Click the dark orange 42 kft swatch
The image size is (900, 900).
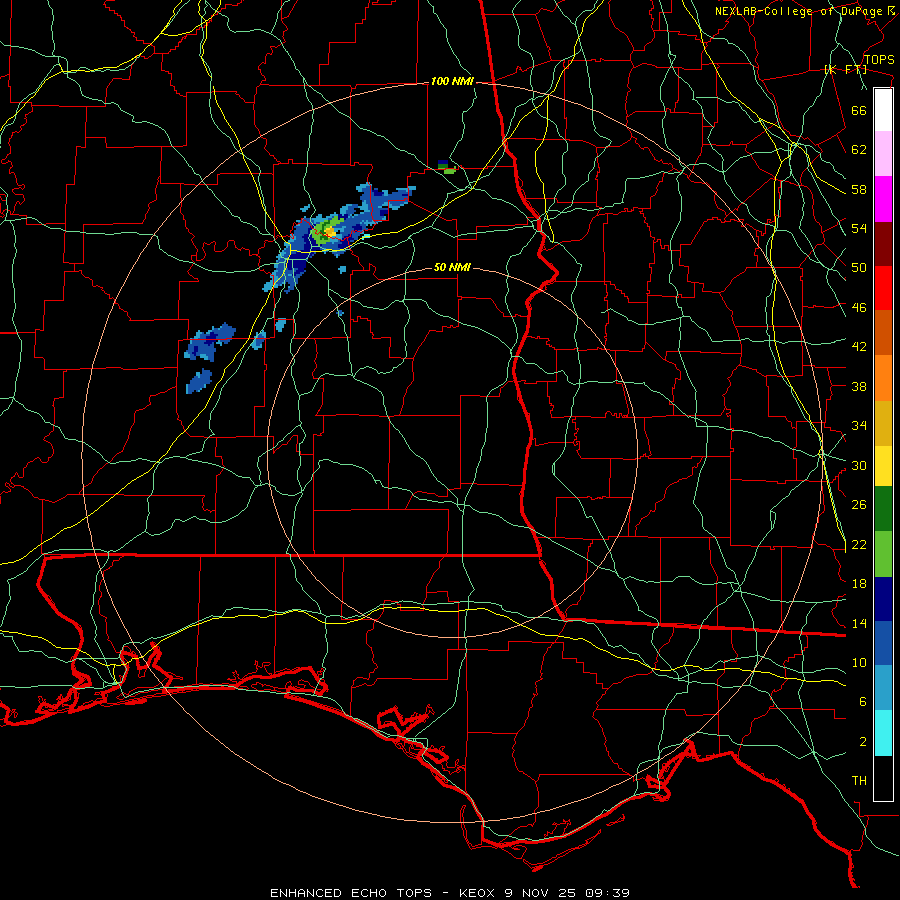883,332
